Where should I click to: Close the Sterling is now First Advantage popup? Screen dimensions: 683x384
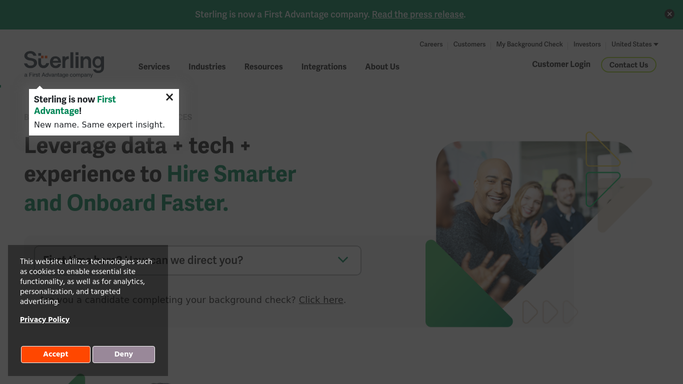click(169, 97)
